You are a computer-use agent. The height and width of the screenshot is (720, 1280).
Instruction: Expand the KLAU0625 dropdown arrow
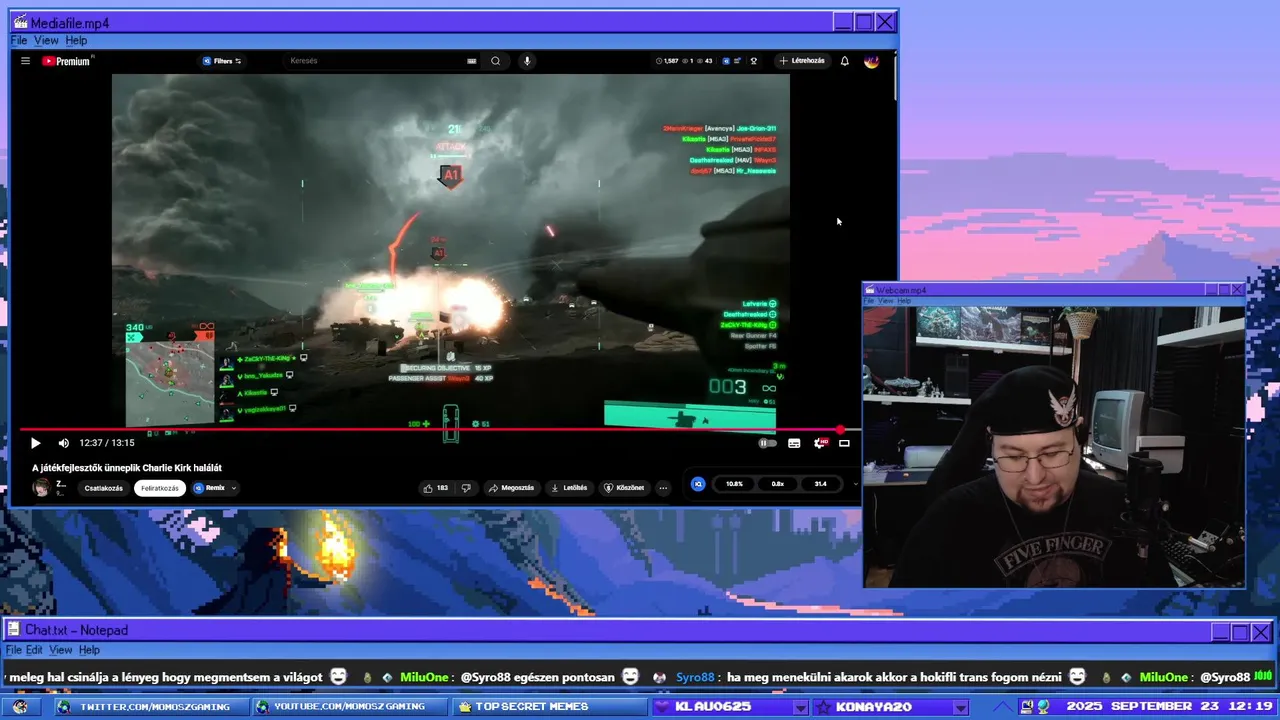point(800,708)
